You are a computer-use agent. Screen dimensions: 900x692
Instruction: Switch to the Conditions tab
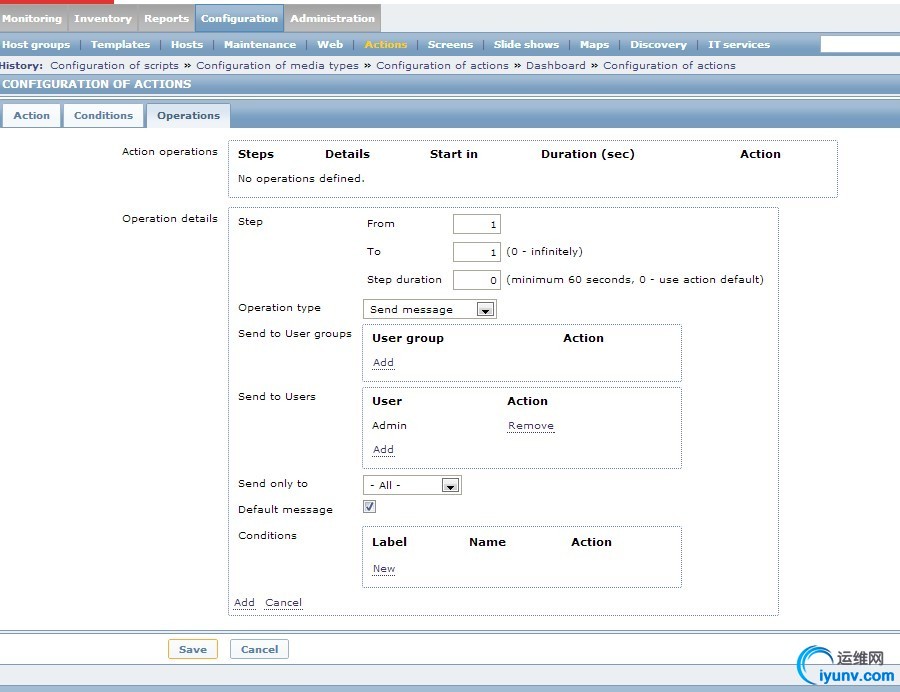coord(103,116)
